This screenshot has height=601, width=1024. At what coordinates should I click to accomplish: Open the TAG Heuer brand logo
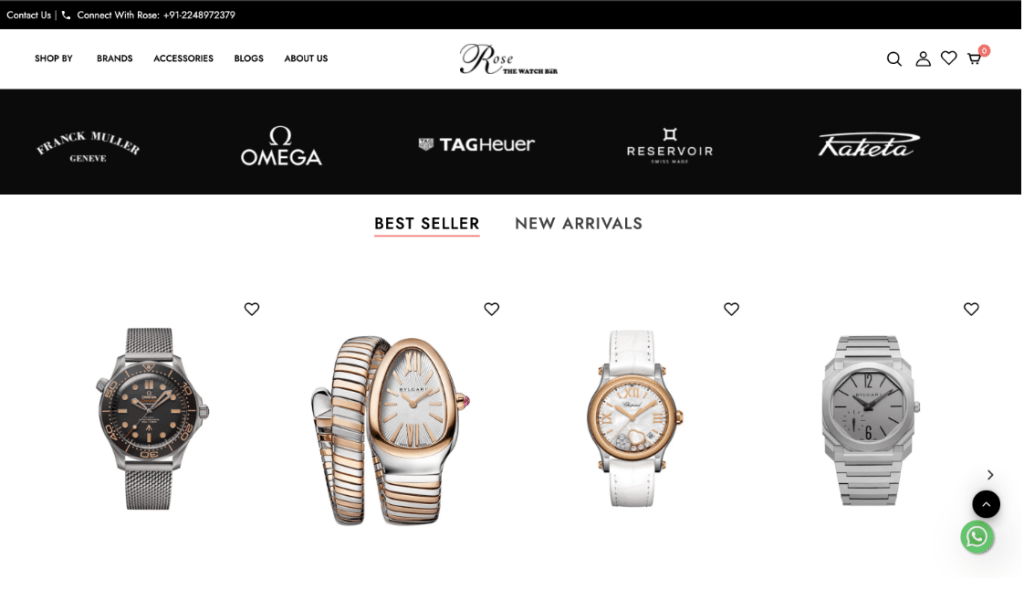click(477, 144)
